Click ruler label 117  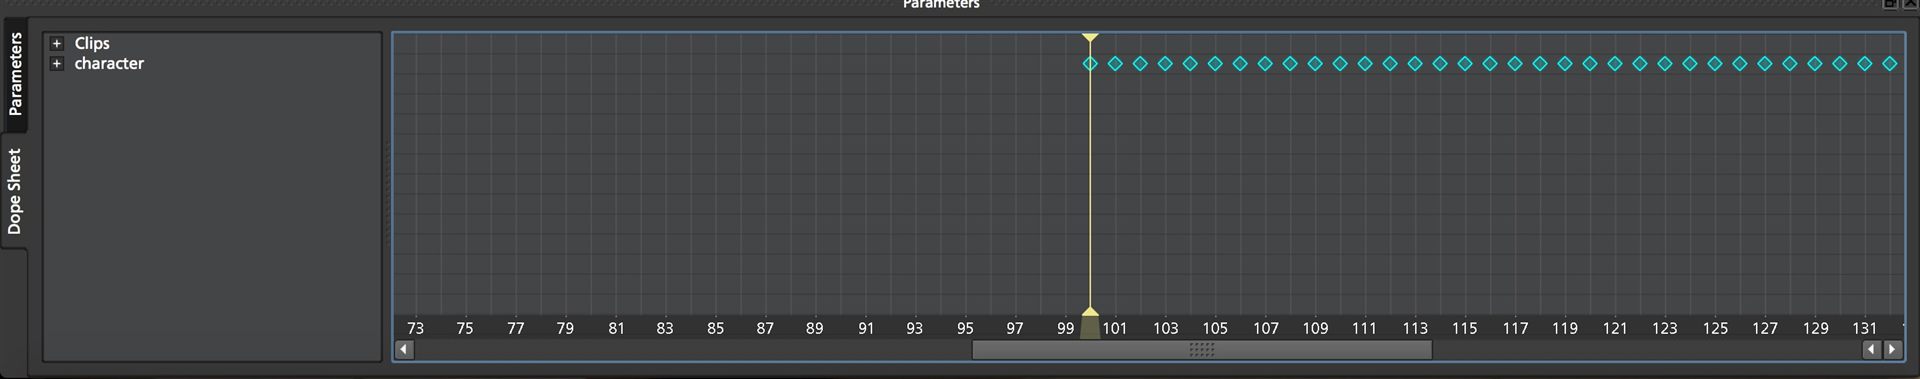(x=1515, y=328)
